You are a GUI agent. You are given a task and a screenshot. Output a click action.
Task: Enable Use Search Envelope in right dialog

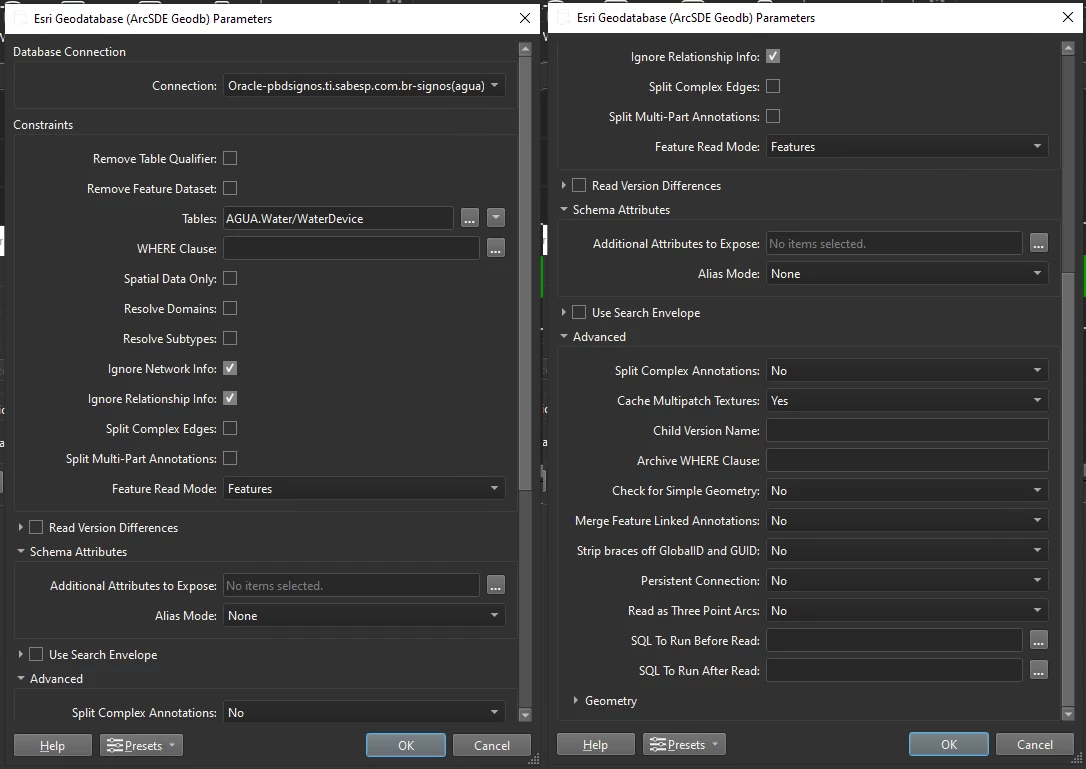pyautogui.click(x=579, y=312)
